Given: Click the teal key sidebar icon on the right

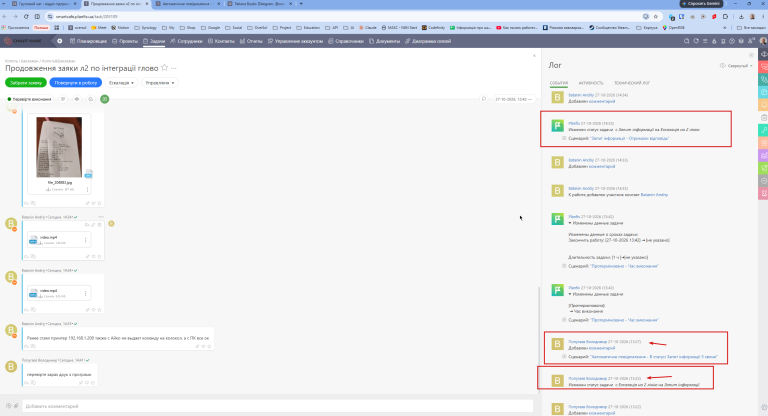Looking at the screenshot, I should pyautogui.click(x=763, y=130).
